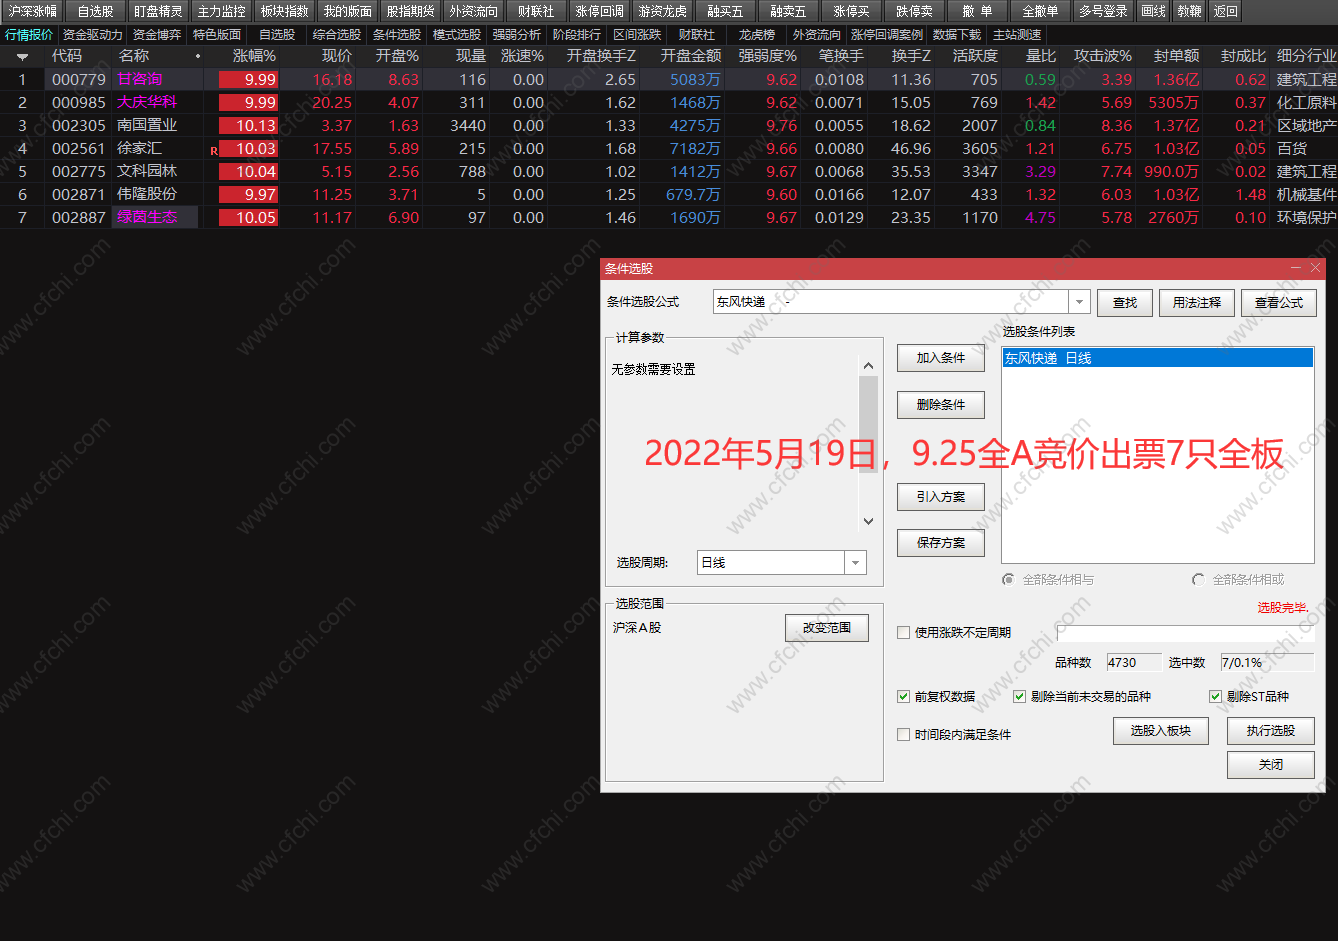Click 保存方案 button

tap(941, 543)
